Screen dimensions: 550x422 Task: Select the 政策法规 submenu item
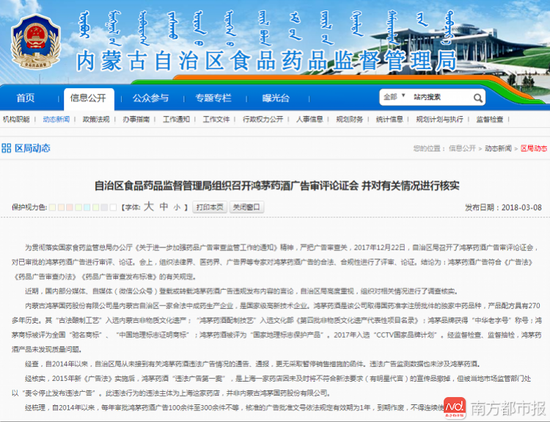pos(96,119)
